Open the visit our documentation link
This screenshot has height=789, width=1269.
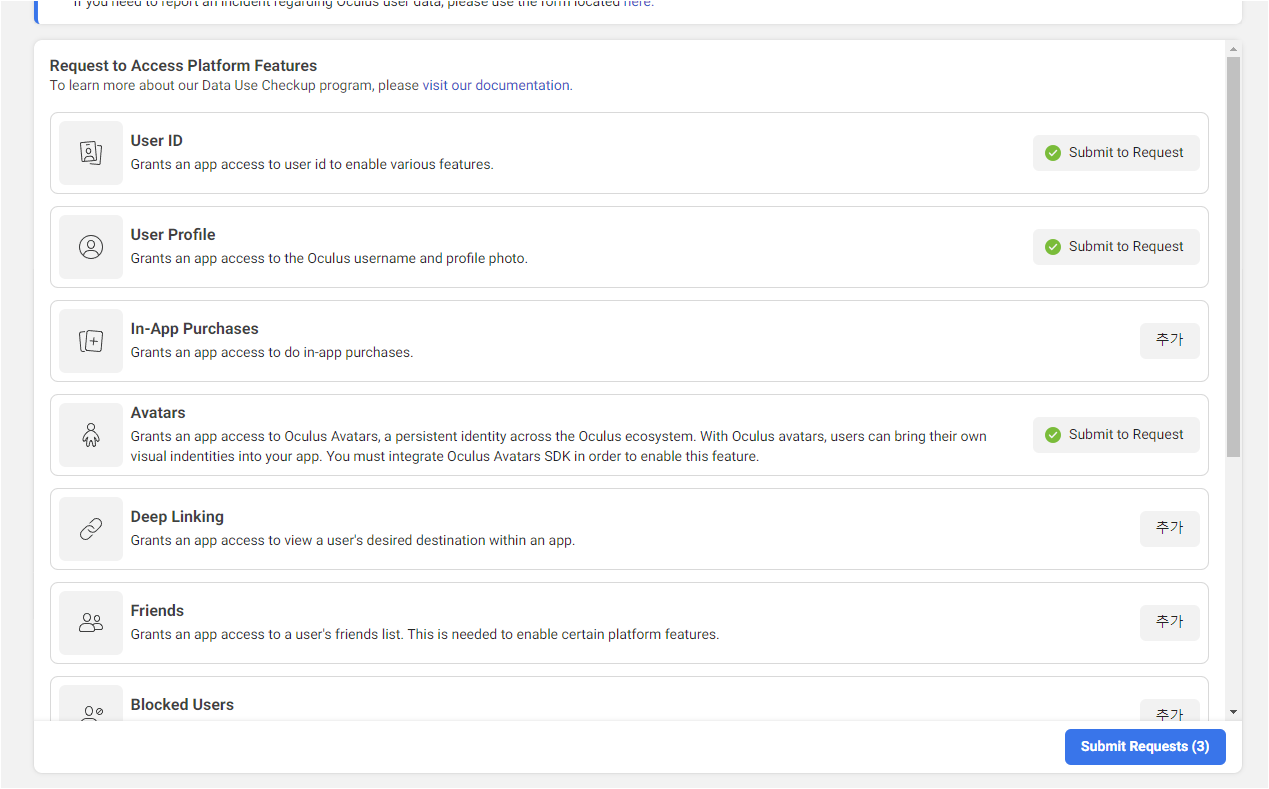pos(496,86)
